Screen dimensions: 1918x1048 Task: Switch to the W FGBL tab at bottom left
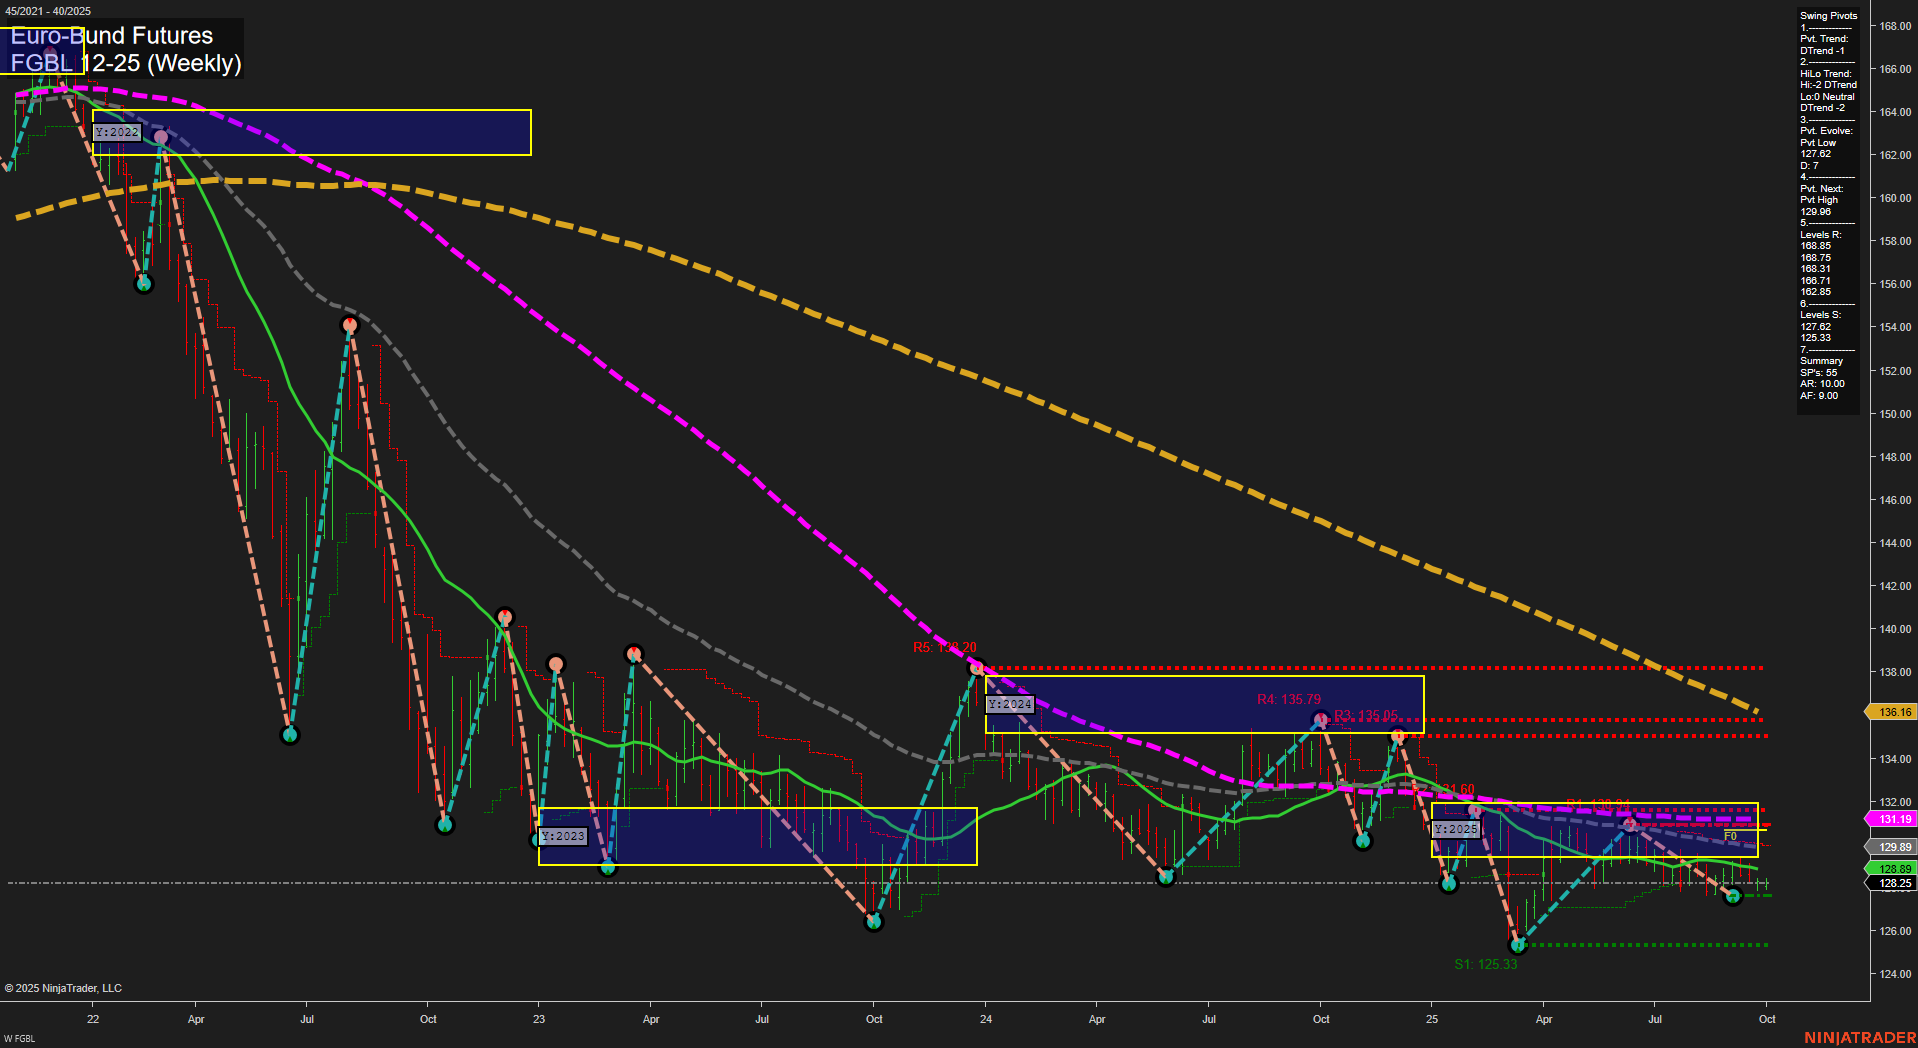coord(20,1040)
